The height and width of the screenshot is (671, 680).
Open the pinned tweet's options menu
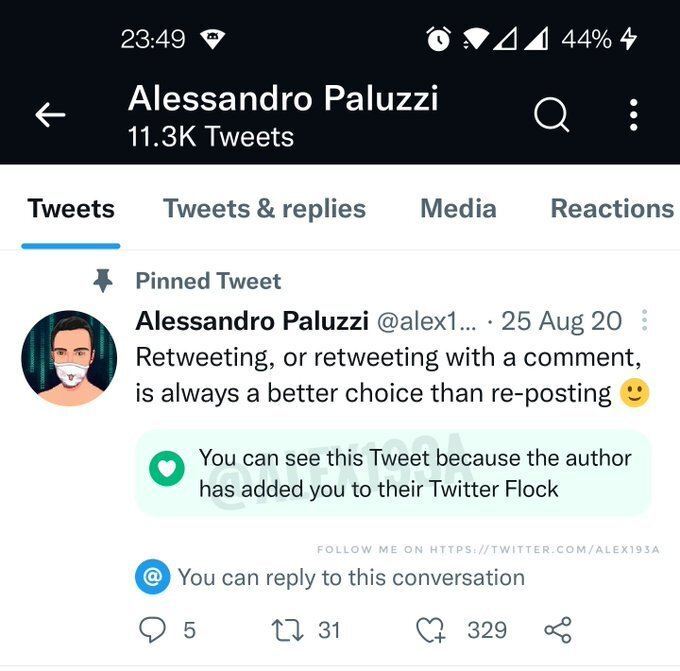coord(645,321)
